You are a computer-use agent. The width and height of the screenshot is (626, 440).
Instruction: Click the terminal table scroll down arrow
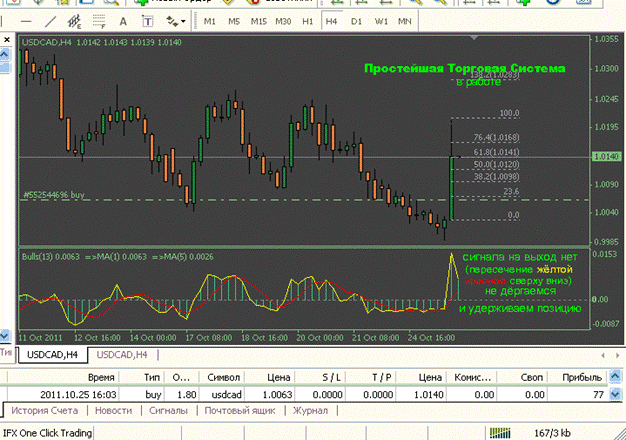tap(615, 394)
